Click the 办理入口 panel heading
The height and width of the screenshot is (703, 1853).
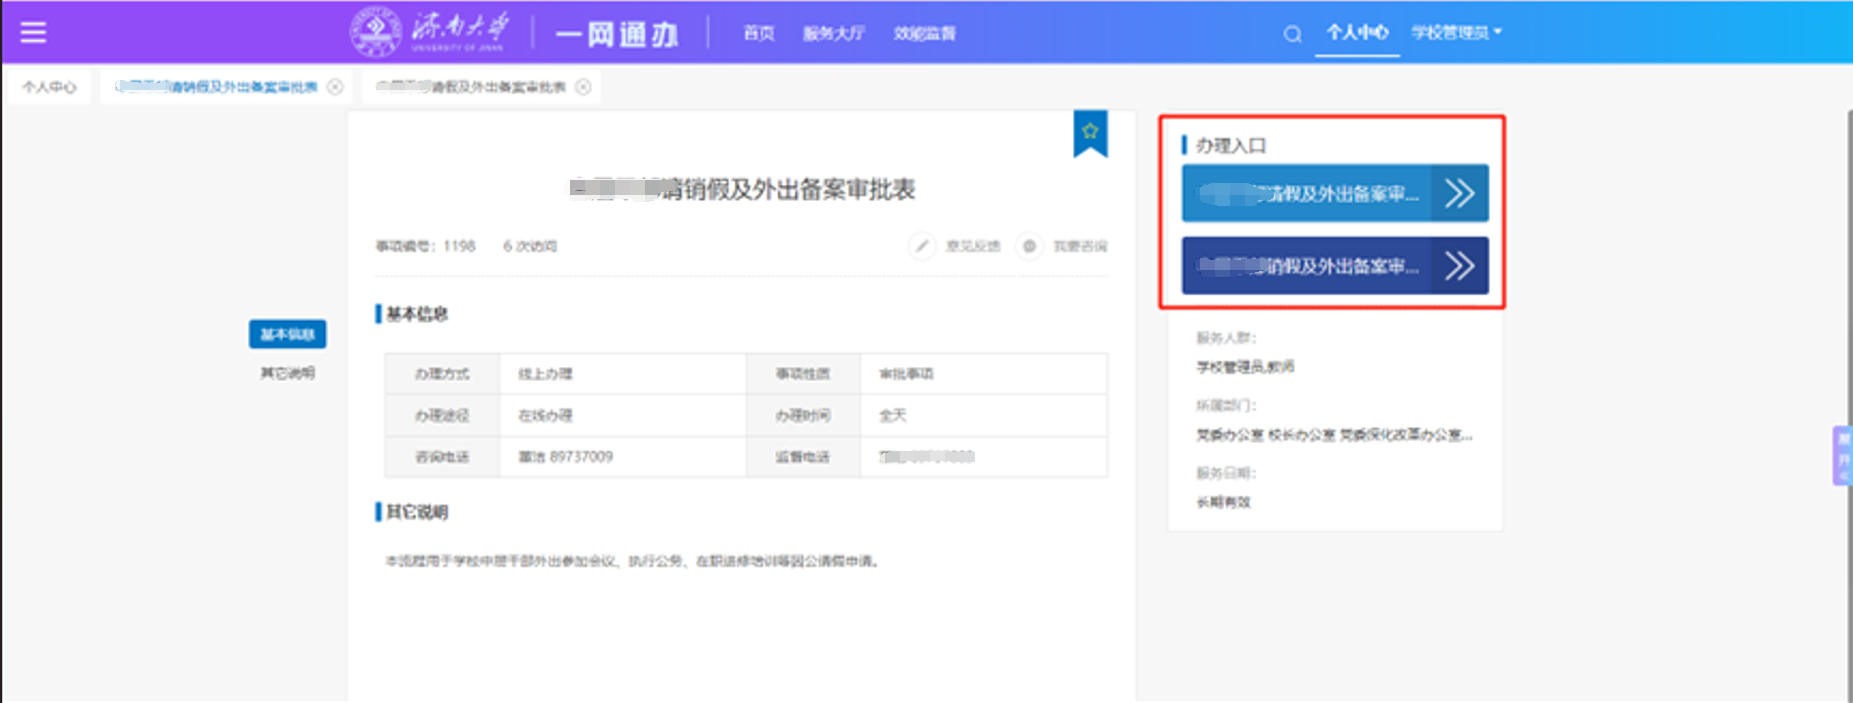(1231, 146)
